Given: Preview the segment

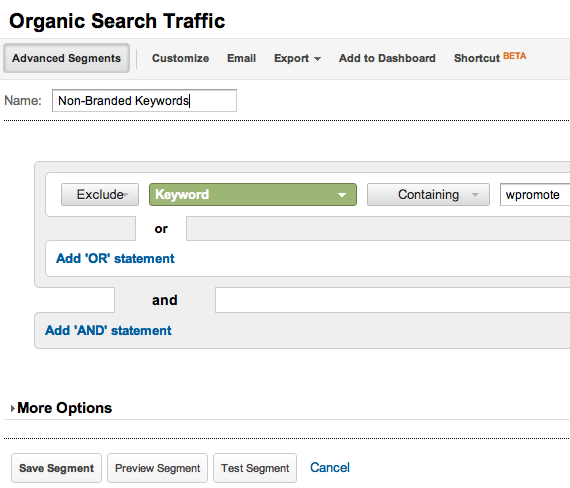Looking at the screenshot, I should click(157, 468).
